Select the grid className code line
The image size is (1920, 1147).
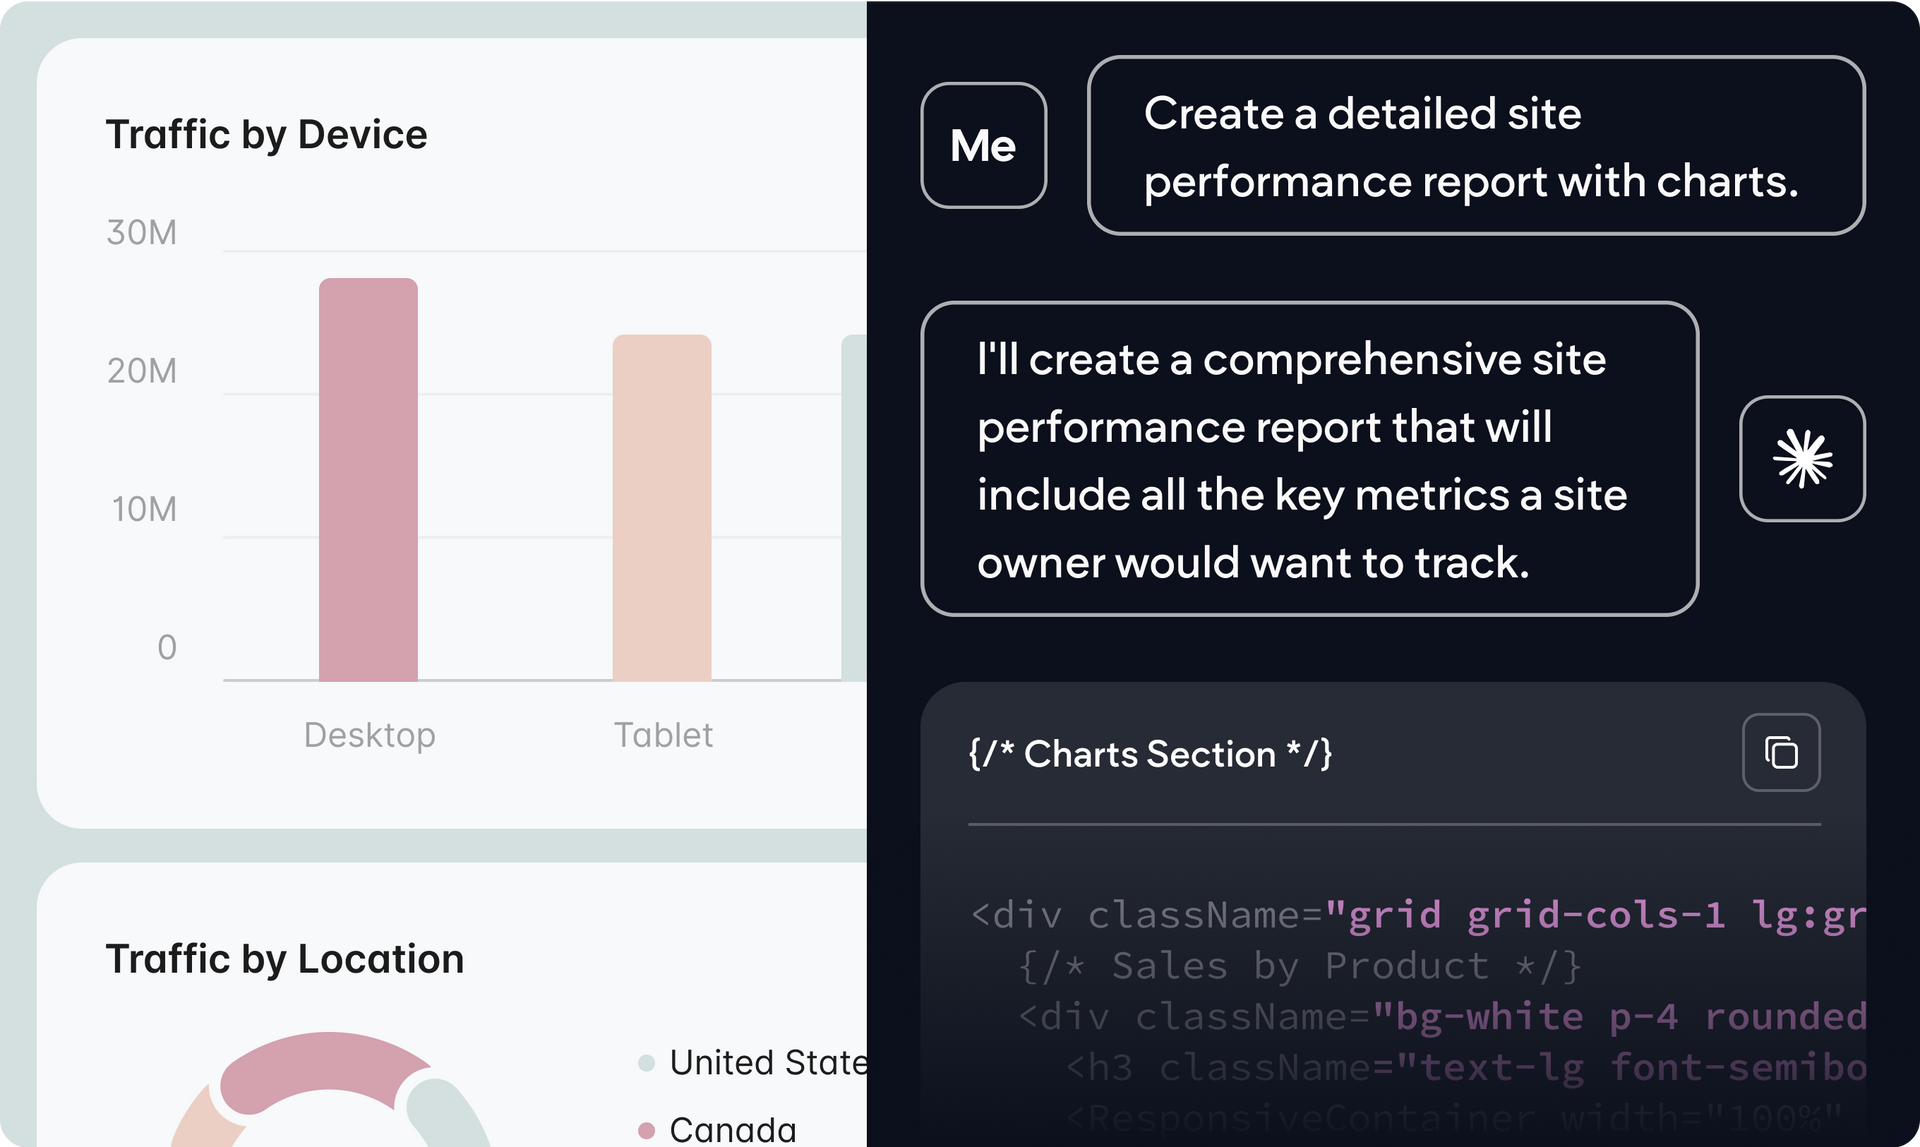tap(1417, 915)
